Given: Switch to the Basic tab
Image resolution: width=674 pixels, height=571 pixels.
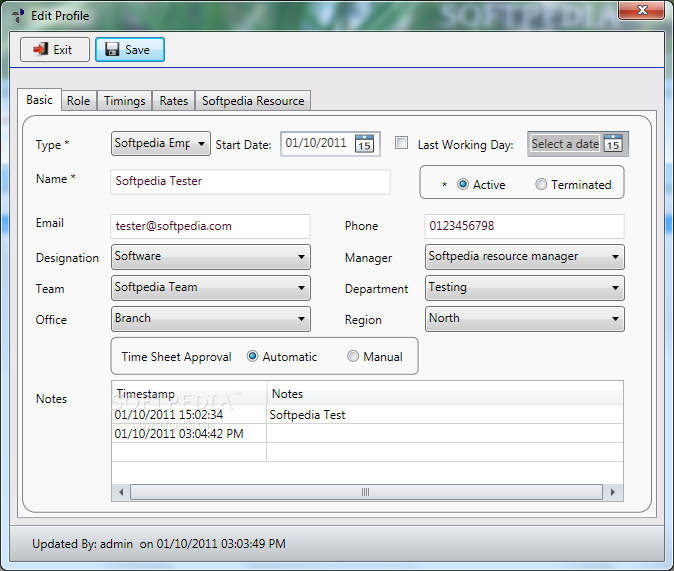Looking at the screenshot, I should pyautogui.click(x=40, y=100).
